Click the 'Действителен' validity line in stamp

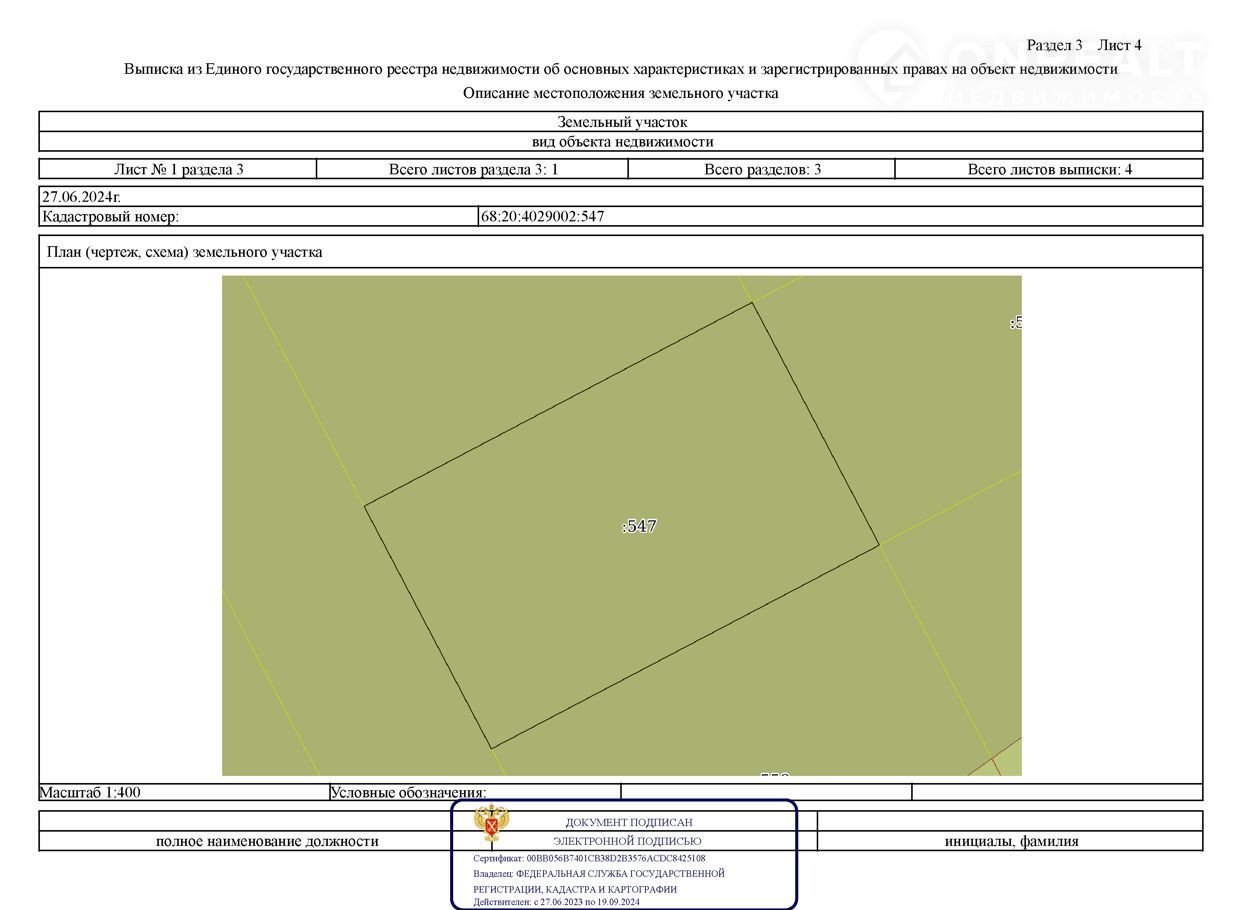point(556,902)
